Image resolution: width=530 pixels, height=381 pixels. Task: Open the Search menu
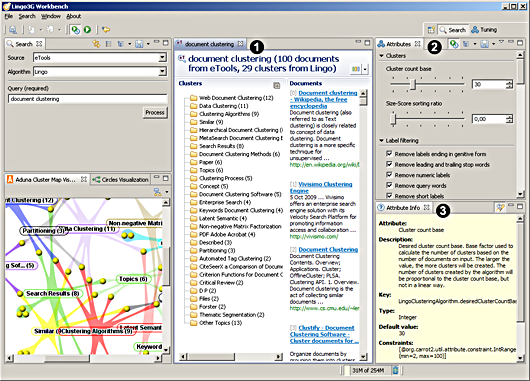[27, 16]
